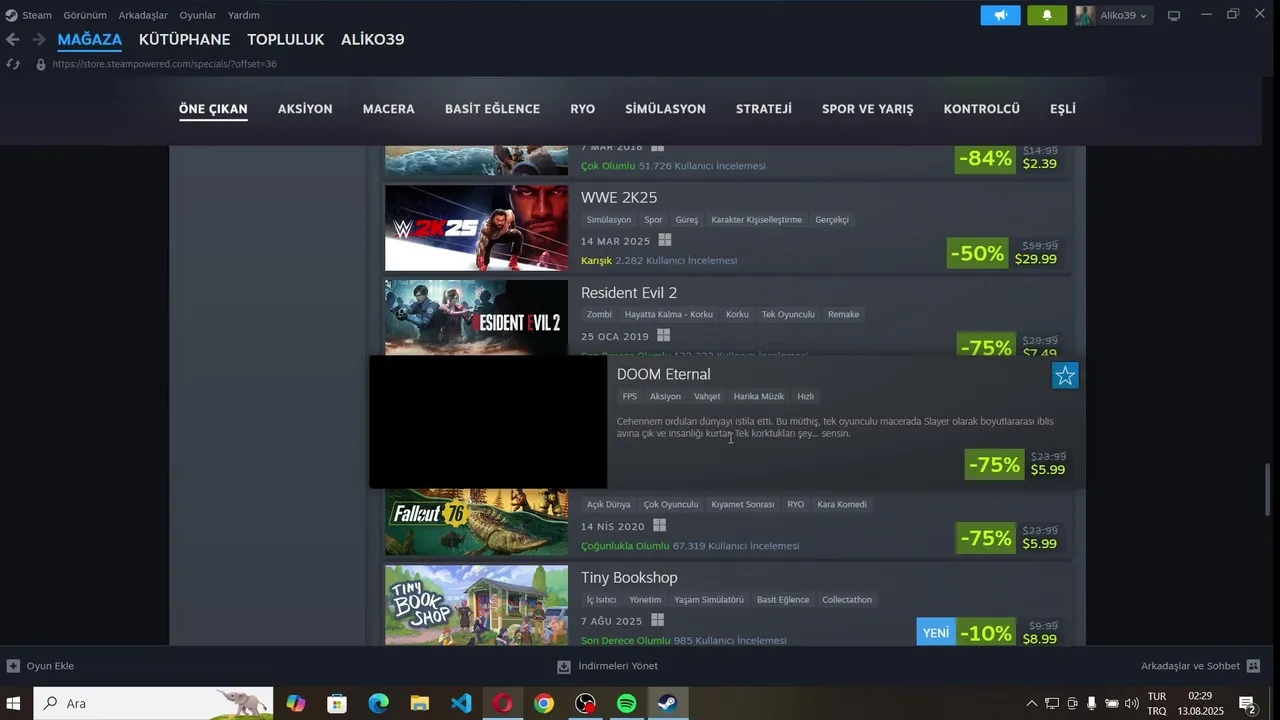This screenshot has height=720, width=1280.
Task: Select the SPOR VE YARIŞ category tab
Action: [867, 109]
